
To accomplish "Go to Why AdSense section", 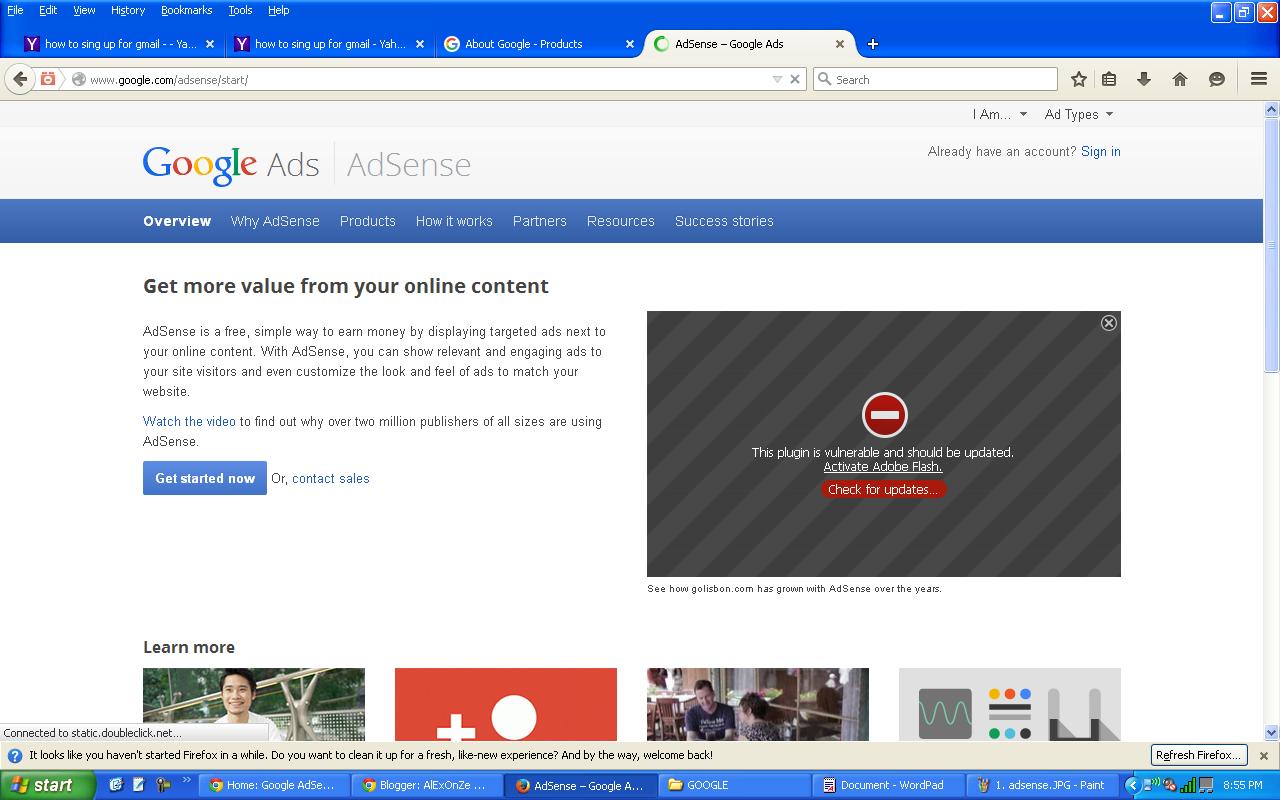I will (x=275, y=221).
